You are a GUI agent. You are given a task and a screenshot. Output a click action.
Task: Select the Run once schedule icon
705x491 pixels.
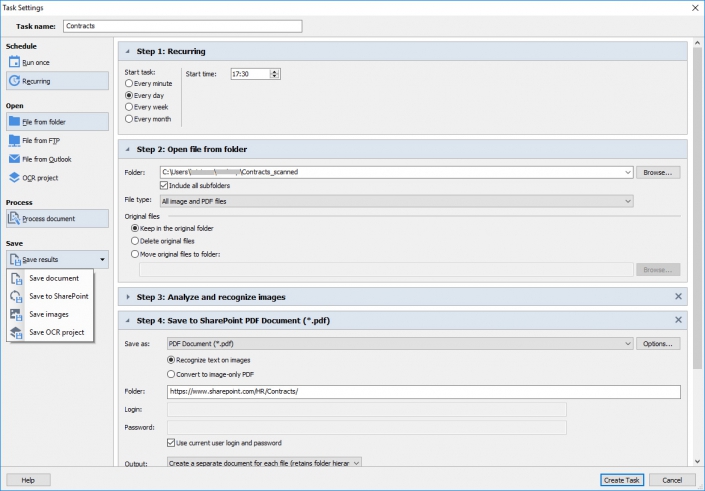[x=14, y=62]
